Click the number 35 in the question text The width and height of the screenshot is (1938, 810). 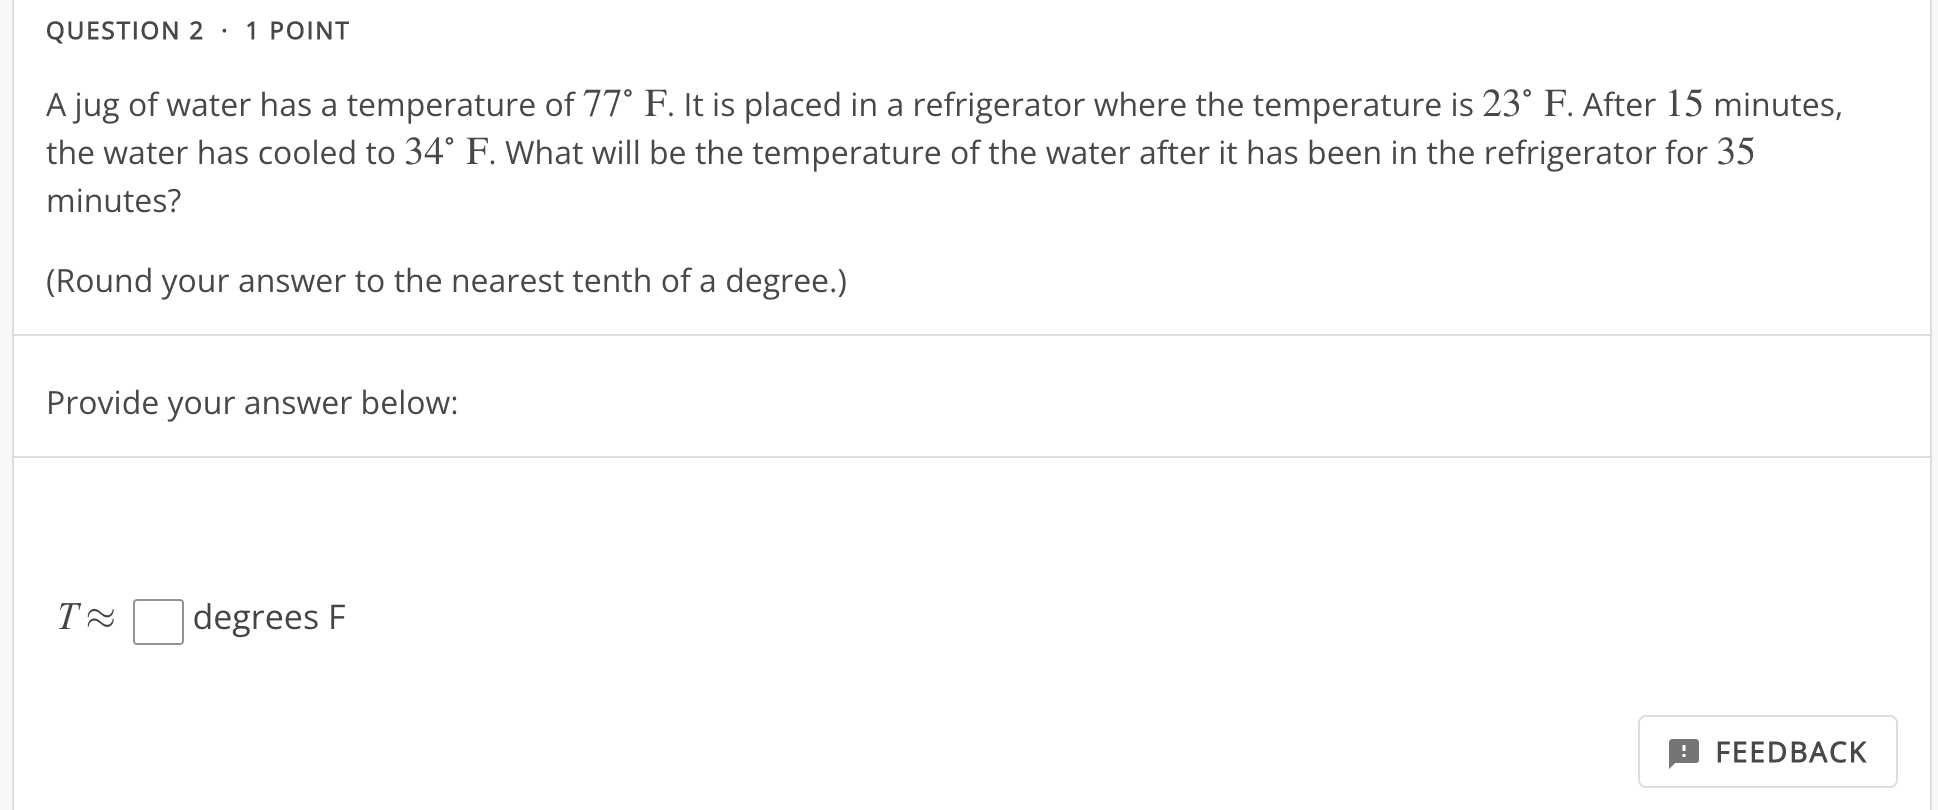[x=1735, y=150]
